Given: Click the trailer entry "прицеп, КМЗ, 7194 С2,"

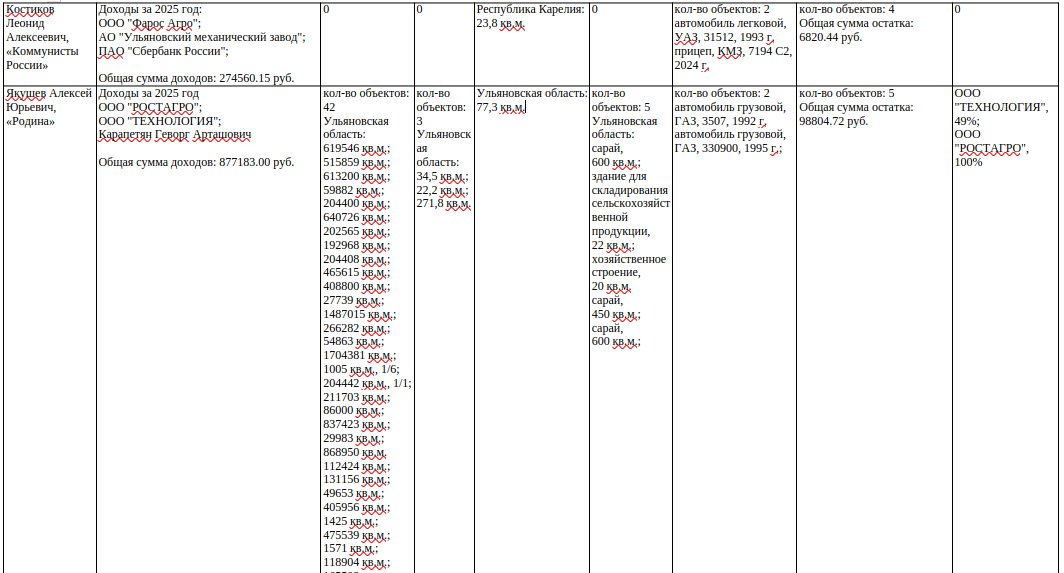Looking at the screenshot, I should click(x=733, y=51).
